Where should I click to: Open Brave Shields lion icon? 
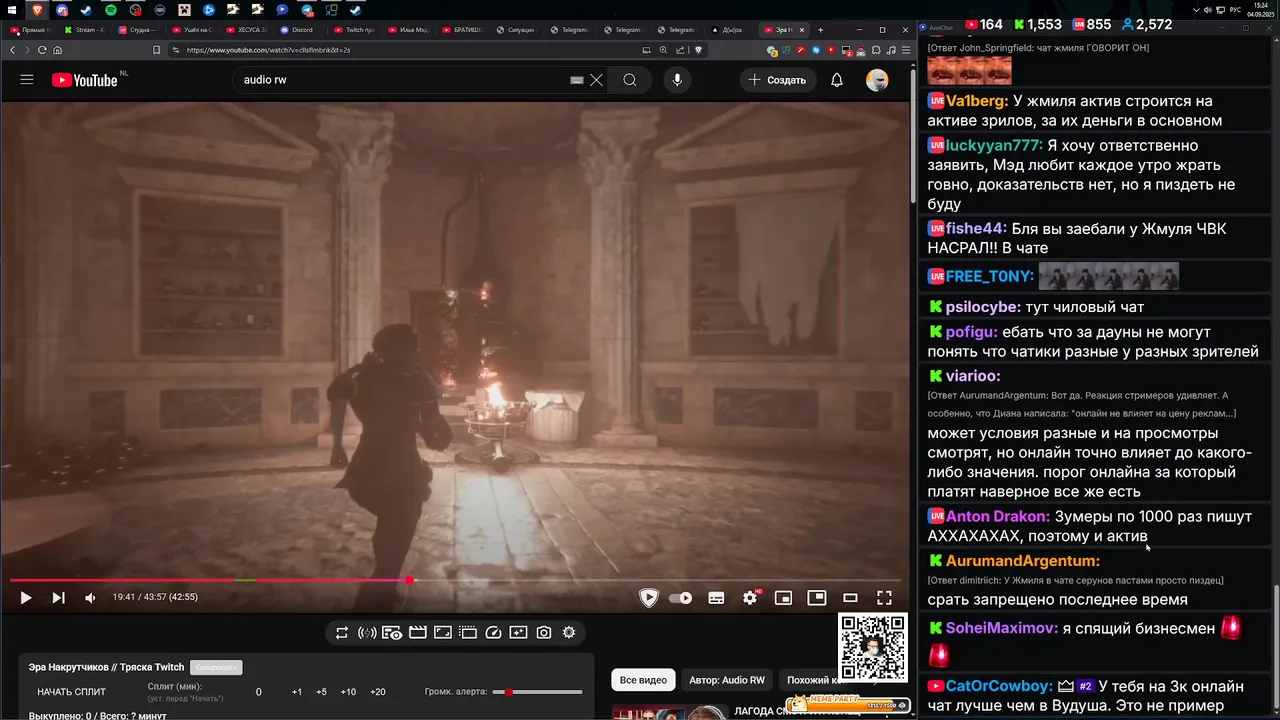[698, 50]
